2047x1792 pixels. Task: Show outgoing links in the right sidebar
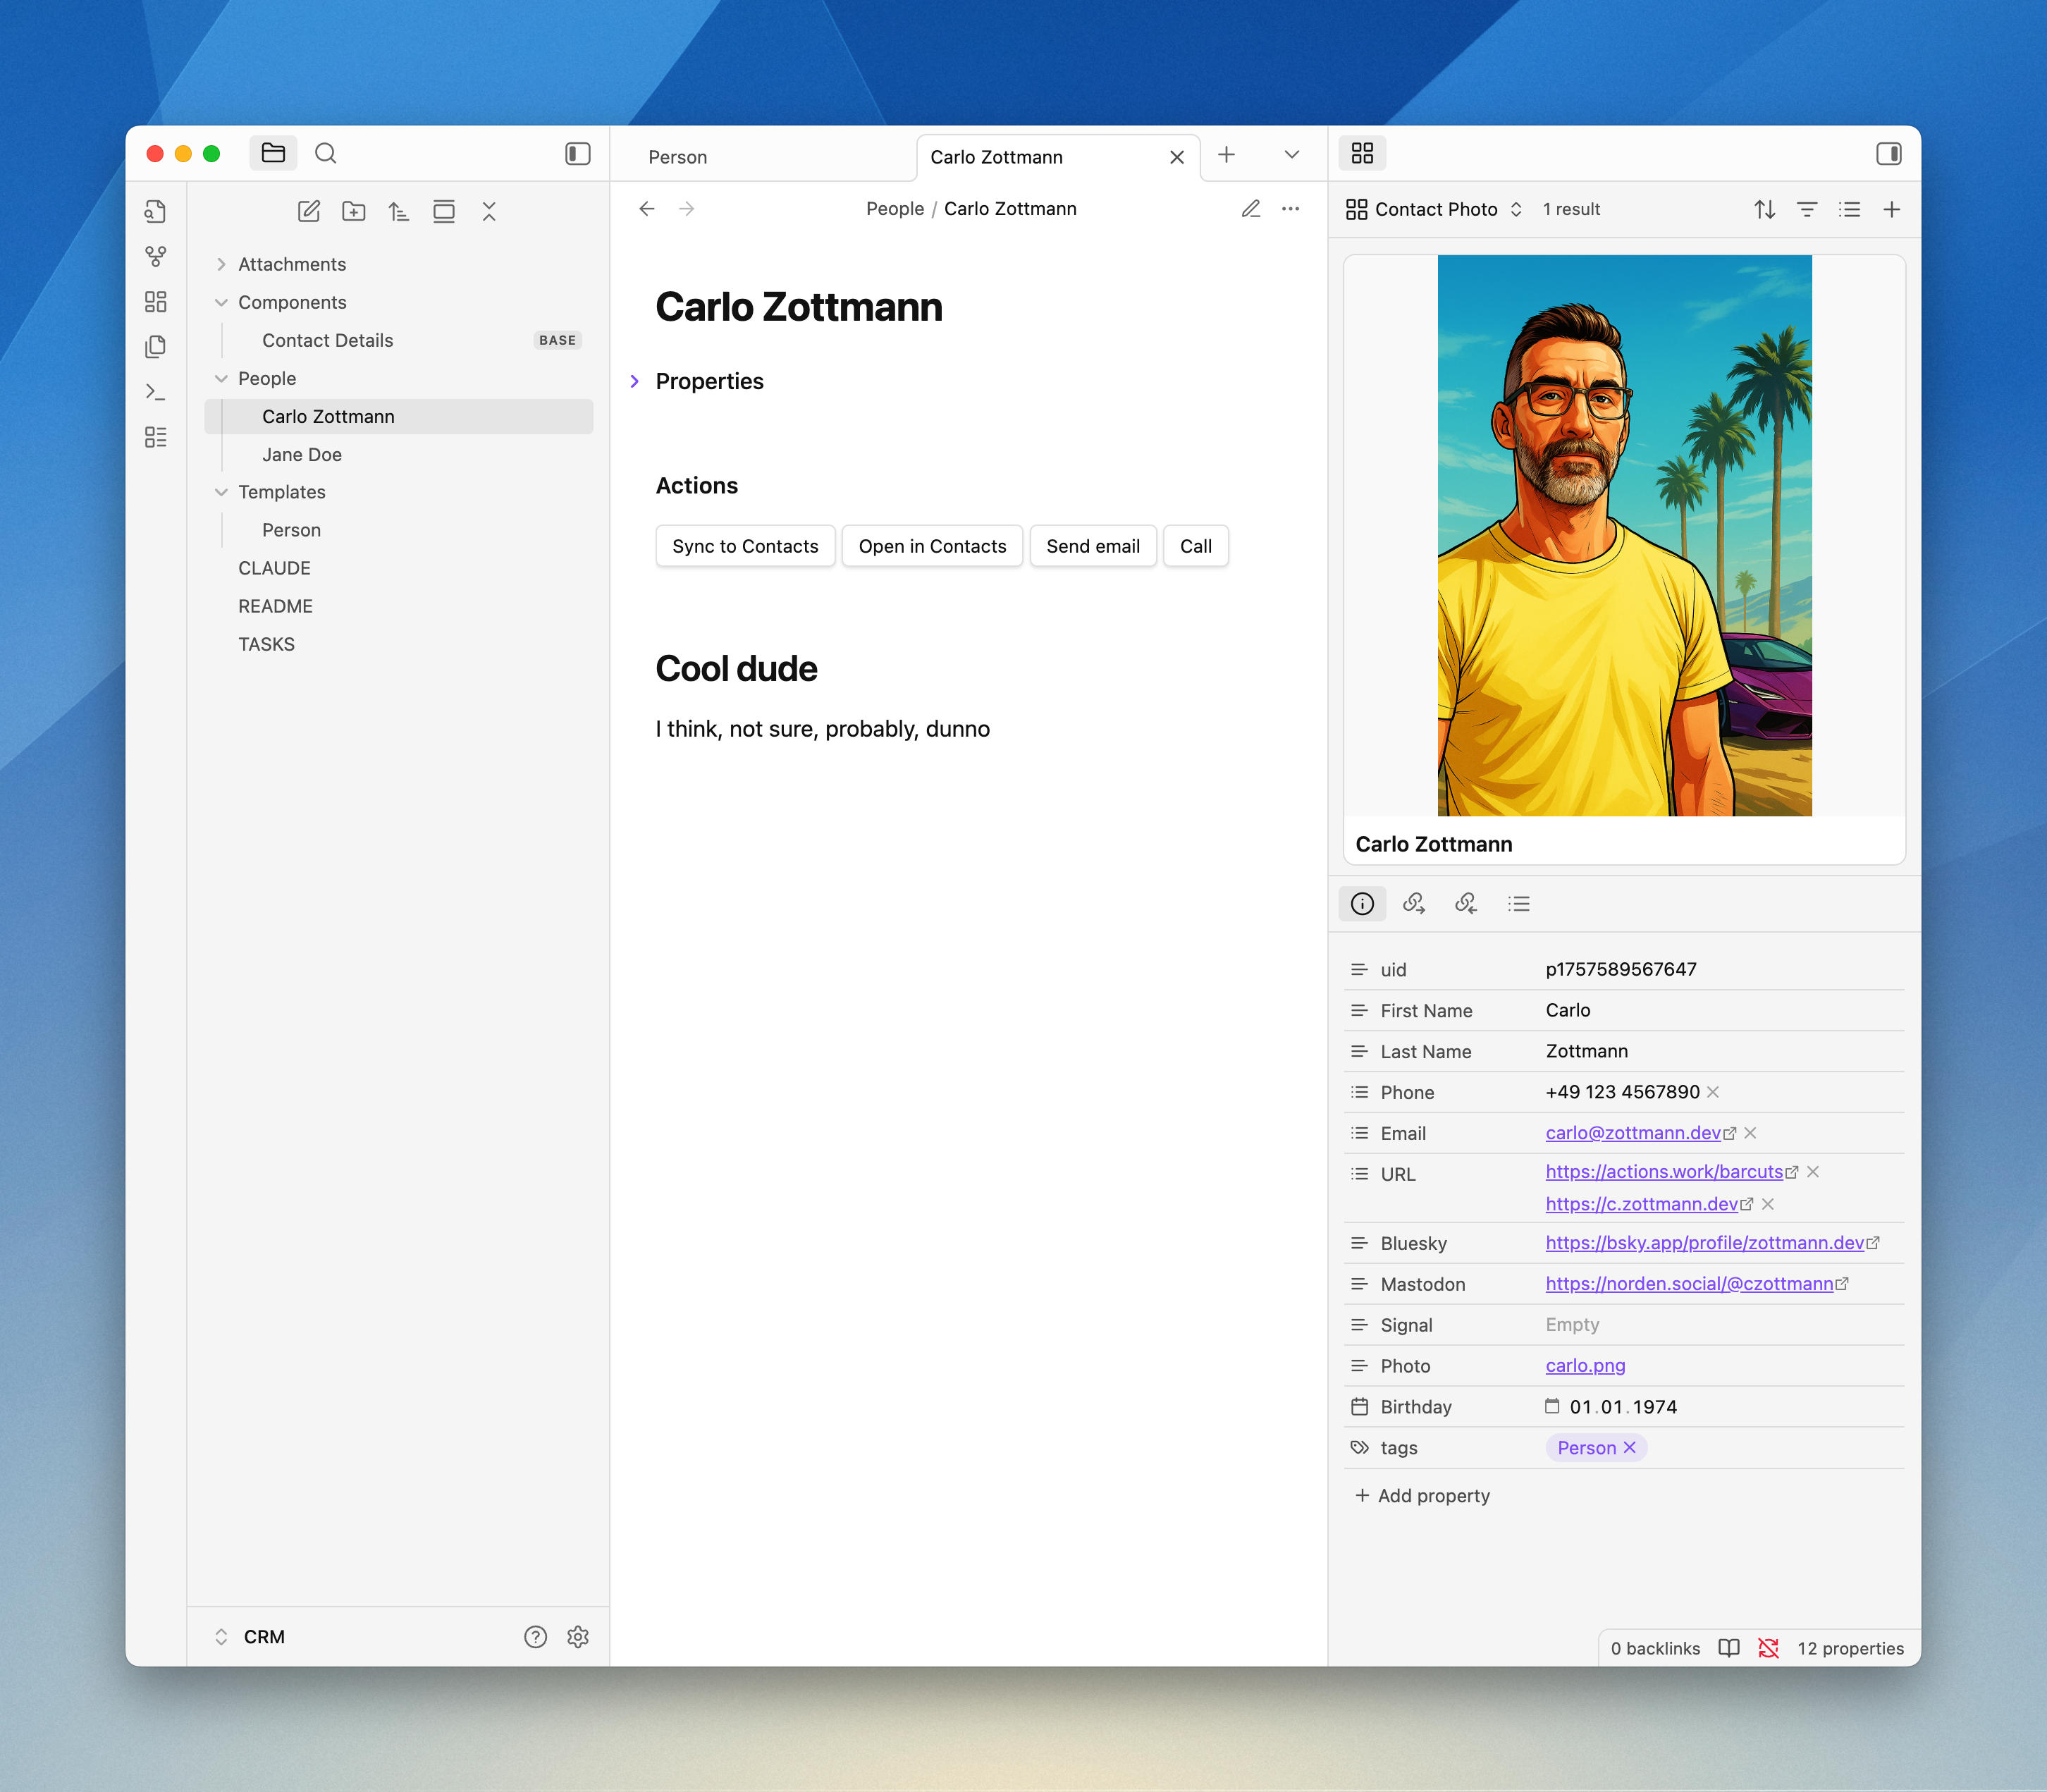[1414, 904]
